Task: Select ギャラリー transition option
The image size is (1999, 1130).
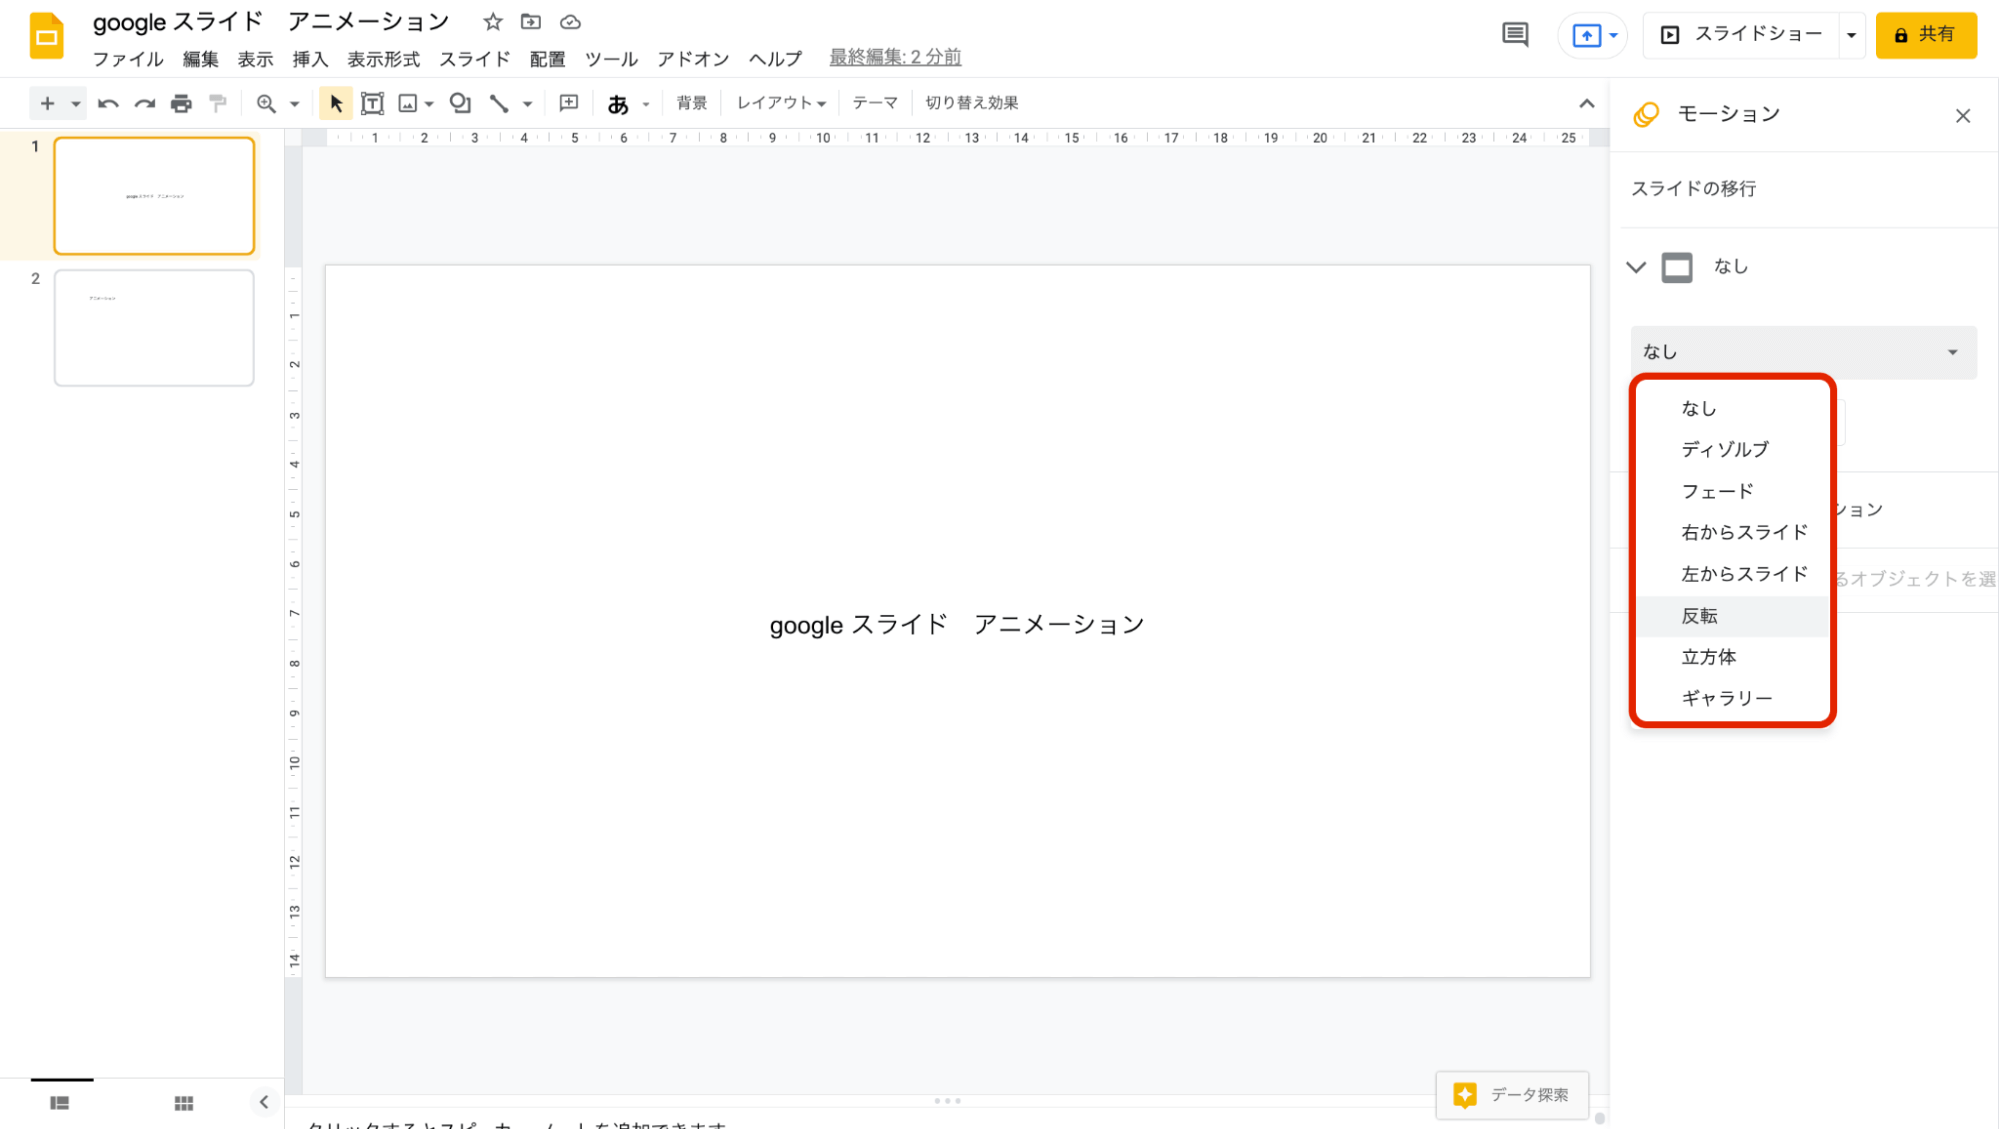Action: coord(1732,698)
